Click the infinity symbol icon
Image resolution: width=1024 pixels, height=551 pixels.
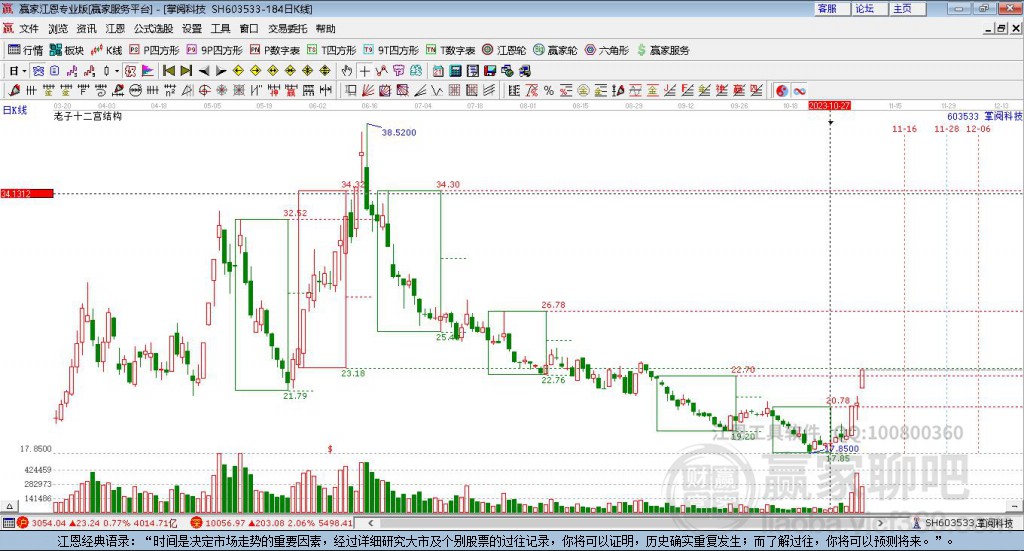pyautogui.click(x=800, y=90)
